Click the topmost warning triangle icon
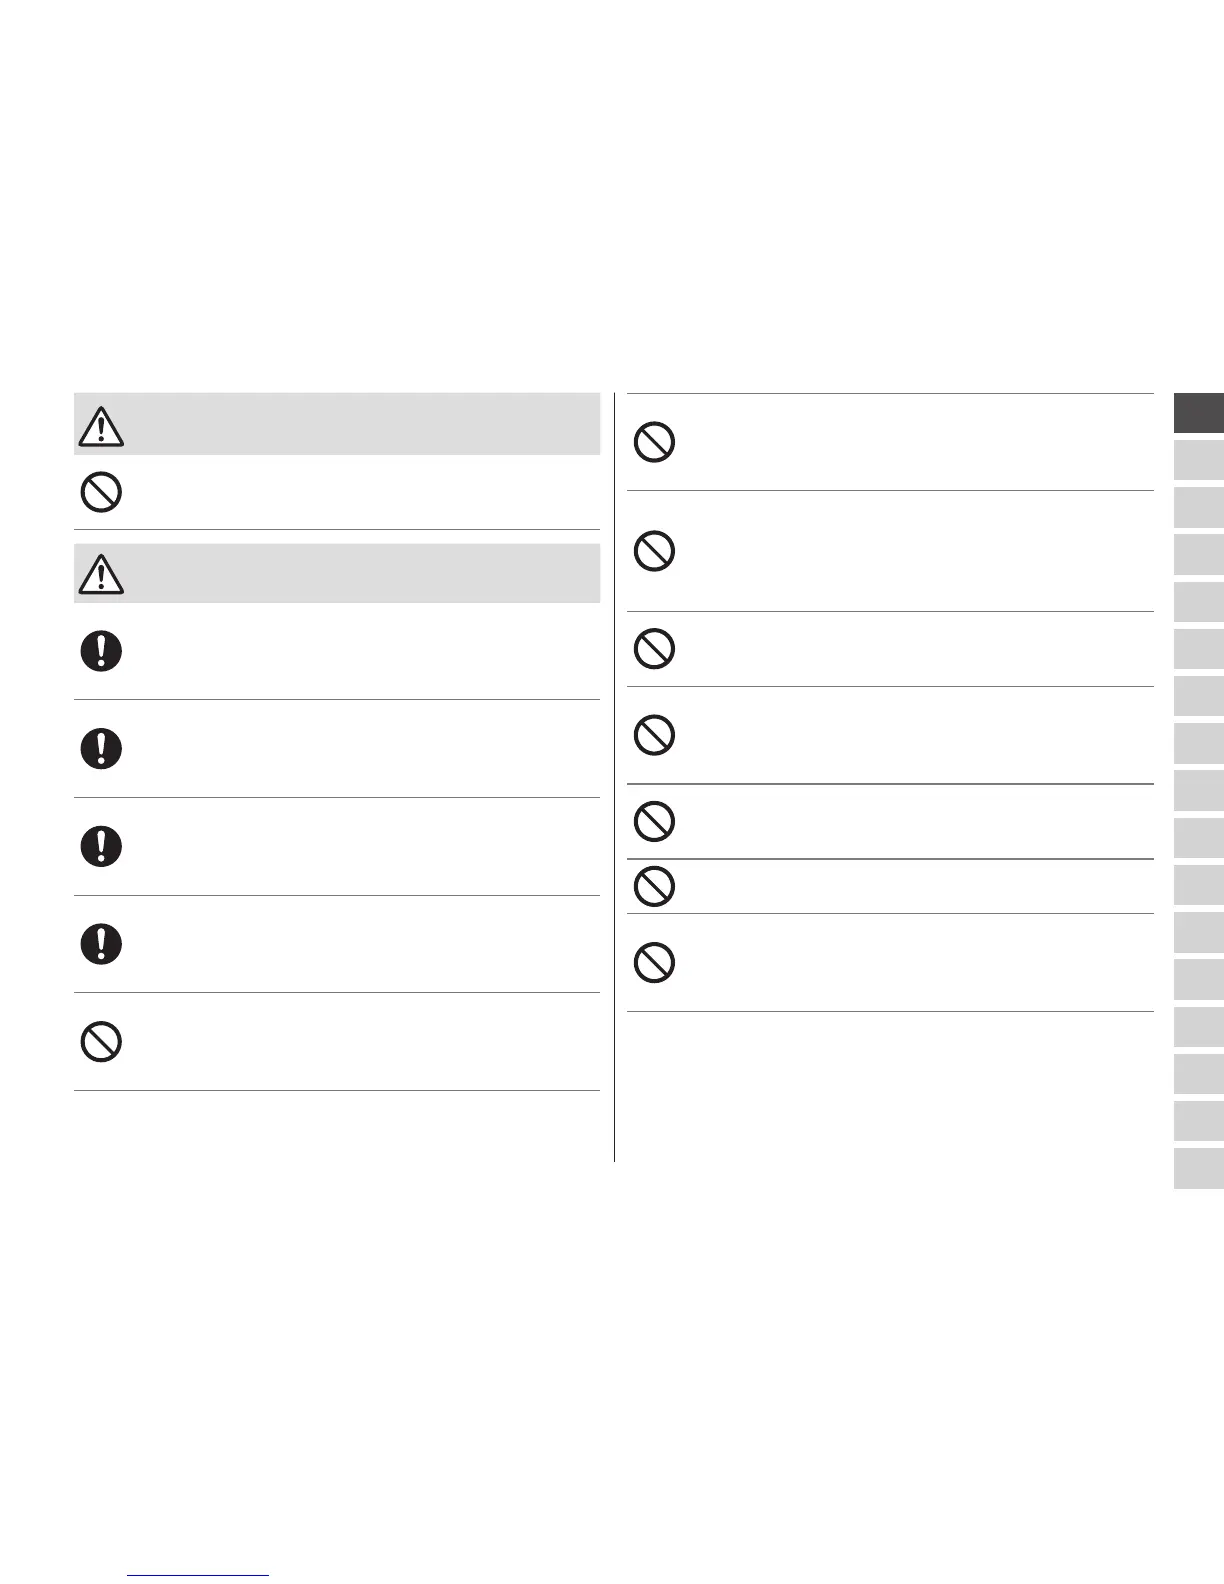This screenshot has width=1224, height=1584. tap(100, 426)
